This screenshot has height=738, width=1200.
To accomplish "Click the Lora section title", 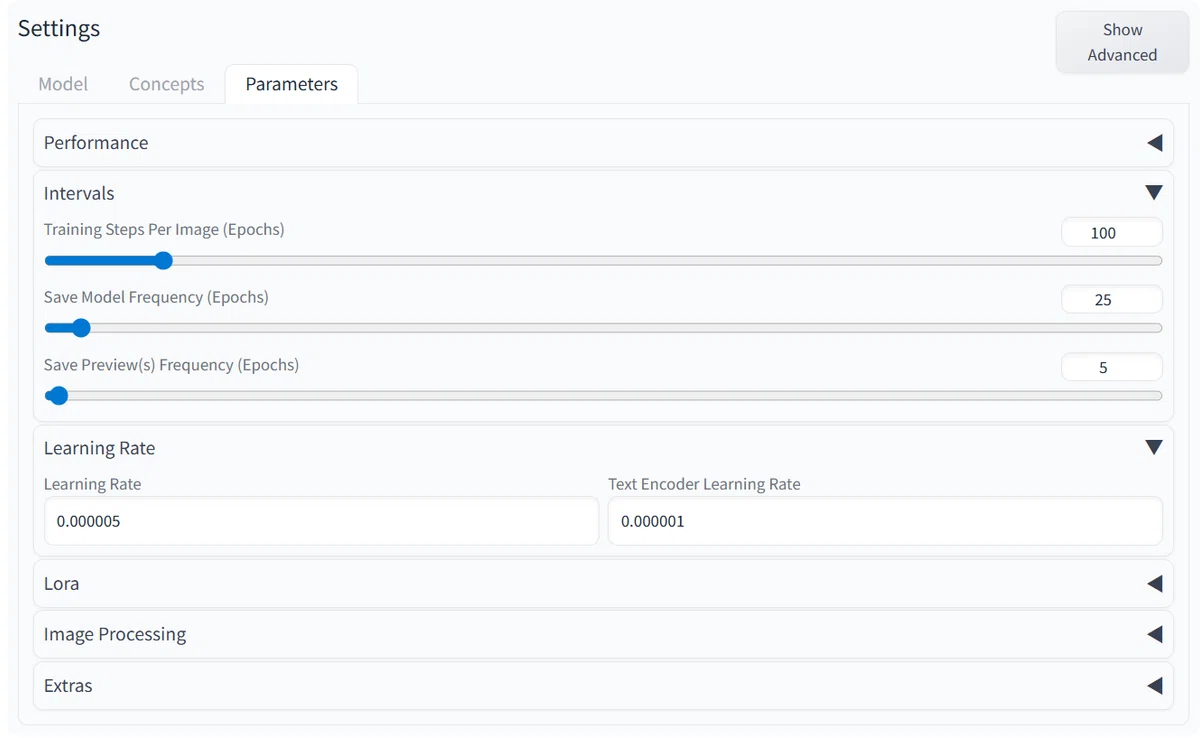I will 61,584.
